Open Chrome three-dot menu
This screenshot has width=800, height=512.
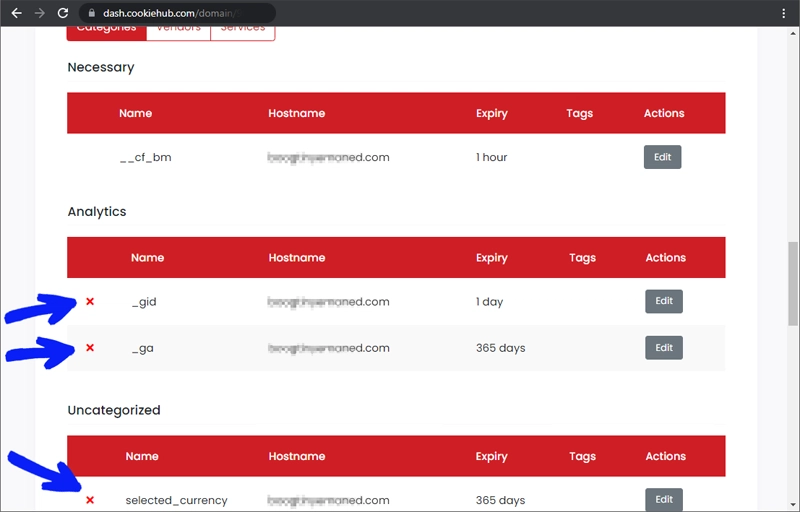[x=782, y=14]
